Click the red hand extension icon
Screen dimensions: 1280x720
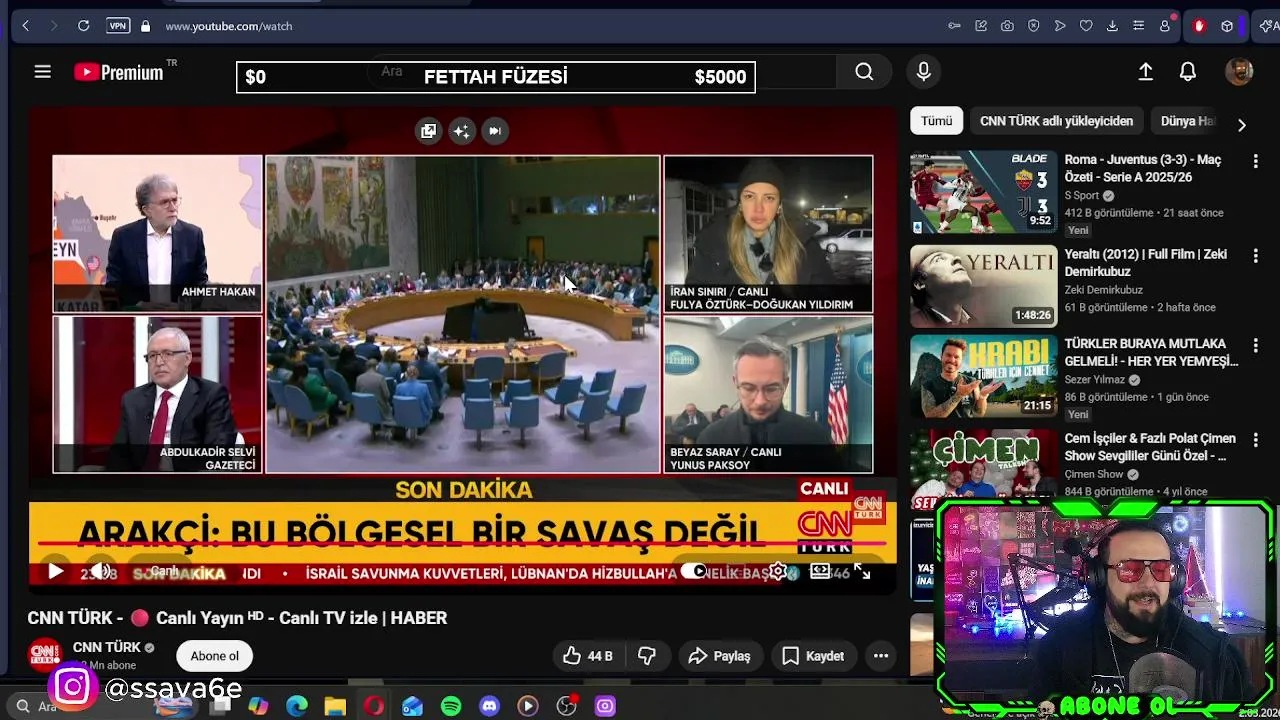click(x=1199, y=26)
